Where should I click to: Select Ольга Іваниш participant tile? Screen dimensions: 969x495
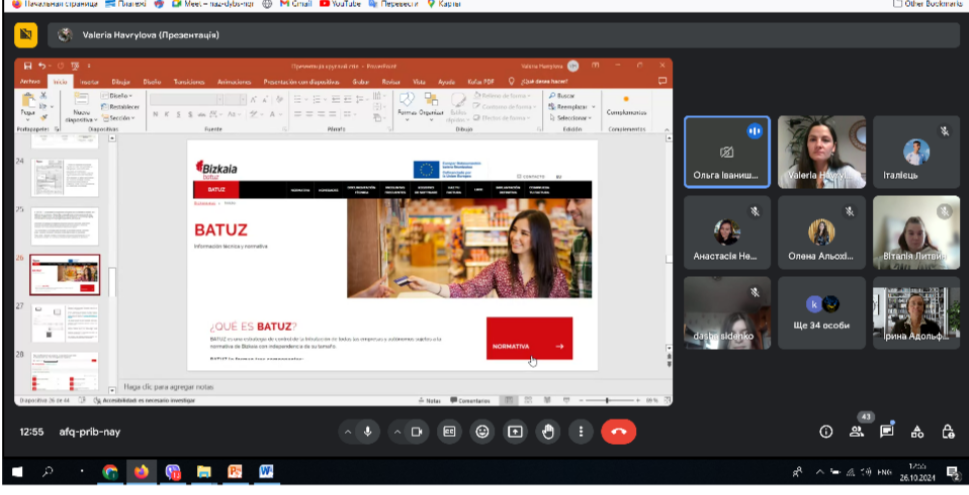[727, 152]
